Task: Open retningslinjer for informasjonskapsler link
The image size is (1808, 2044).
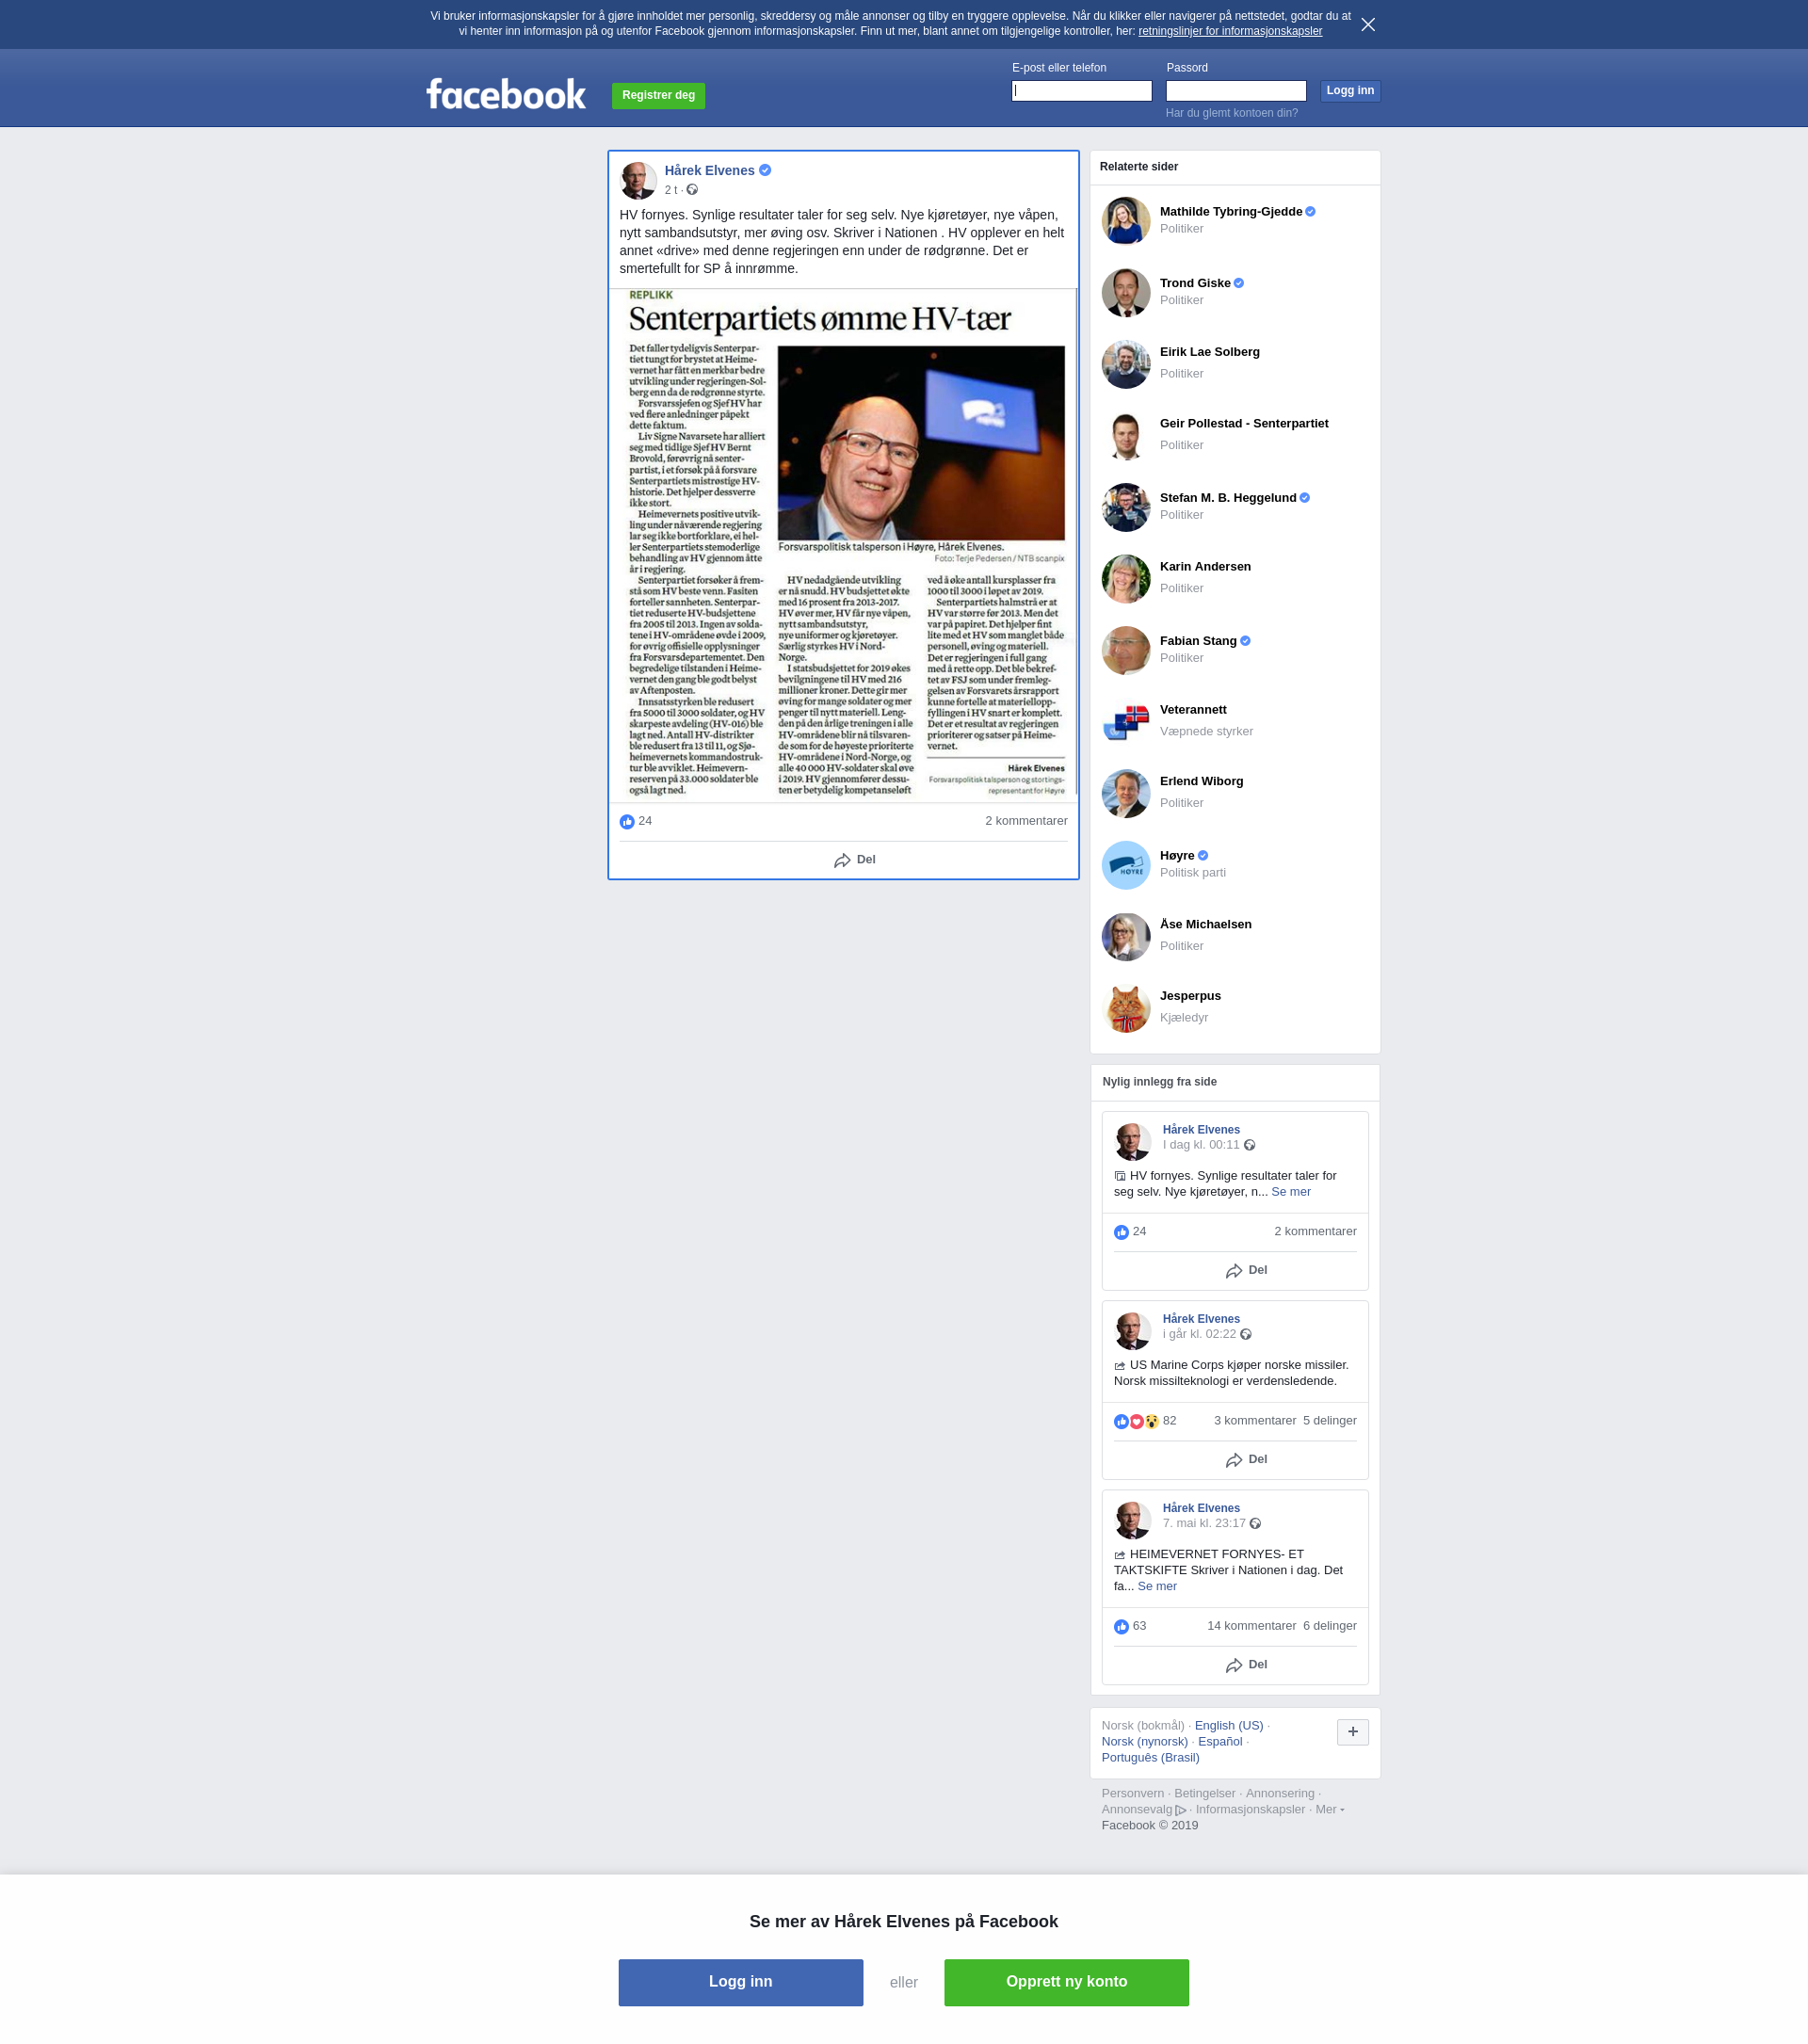Action: click(x=1230, y=31)
